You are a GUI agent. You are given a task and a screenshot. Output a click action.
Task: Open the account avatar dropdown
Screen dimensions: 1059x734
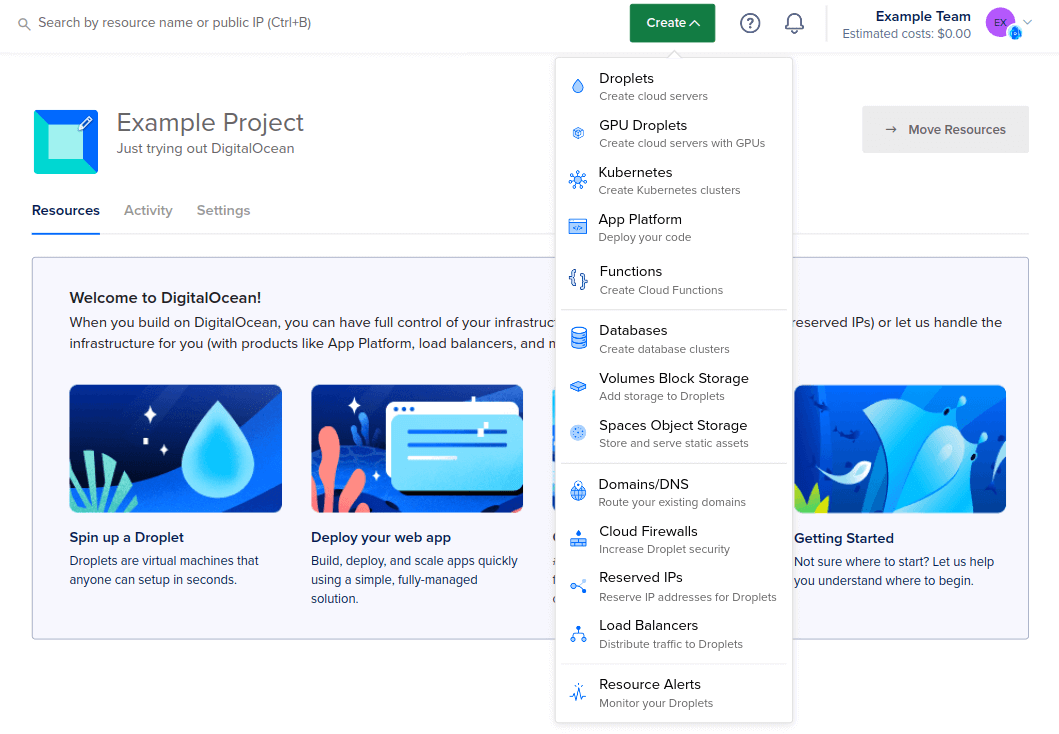pyautogui.click(x=1007, y=22)
